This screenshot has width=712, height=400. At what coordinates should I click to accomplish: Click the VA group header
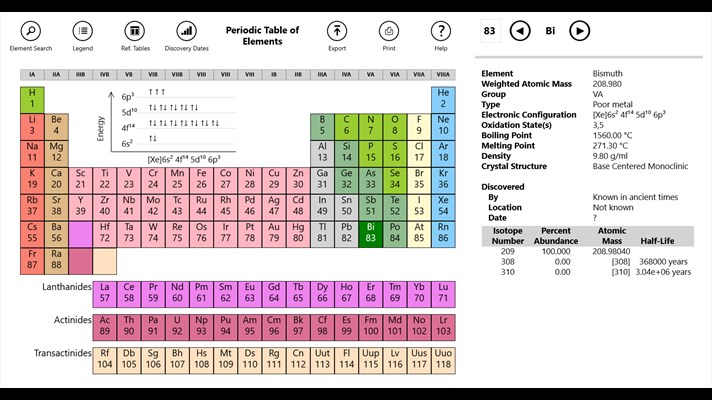pyautogui.click(x=371, y=74)
